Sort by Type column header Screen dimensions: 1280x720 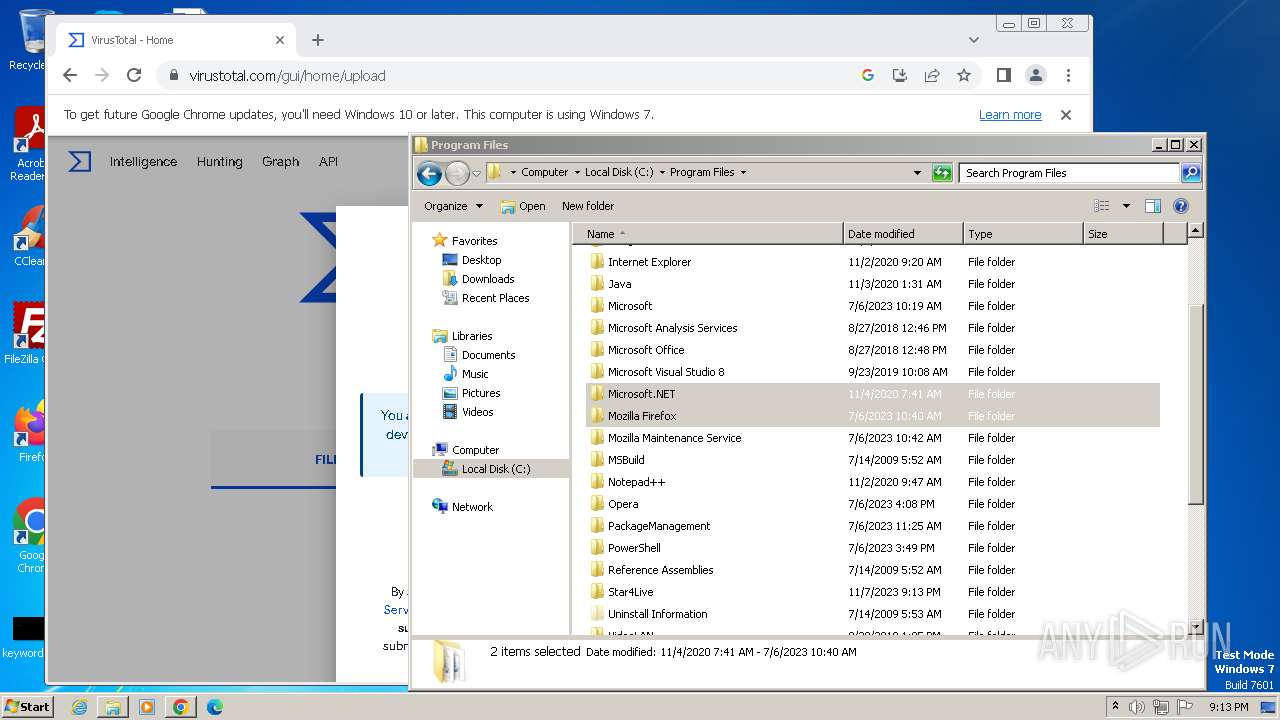[x=1023, y=234]
